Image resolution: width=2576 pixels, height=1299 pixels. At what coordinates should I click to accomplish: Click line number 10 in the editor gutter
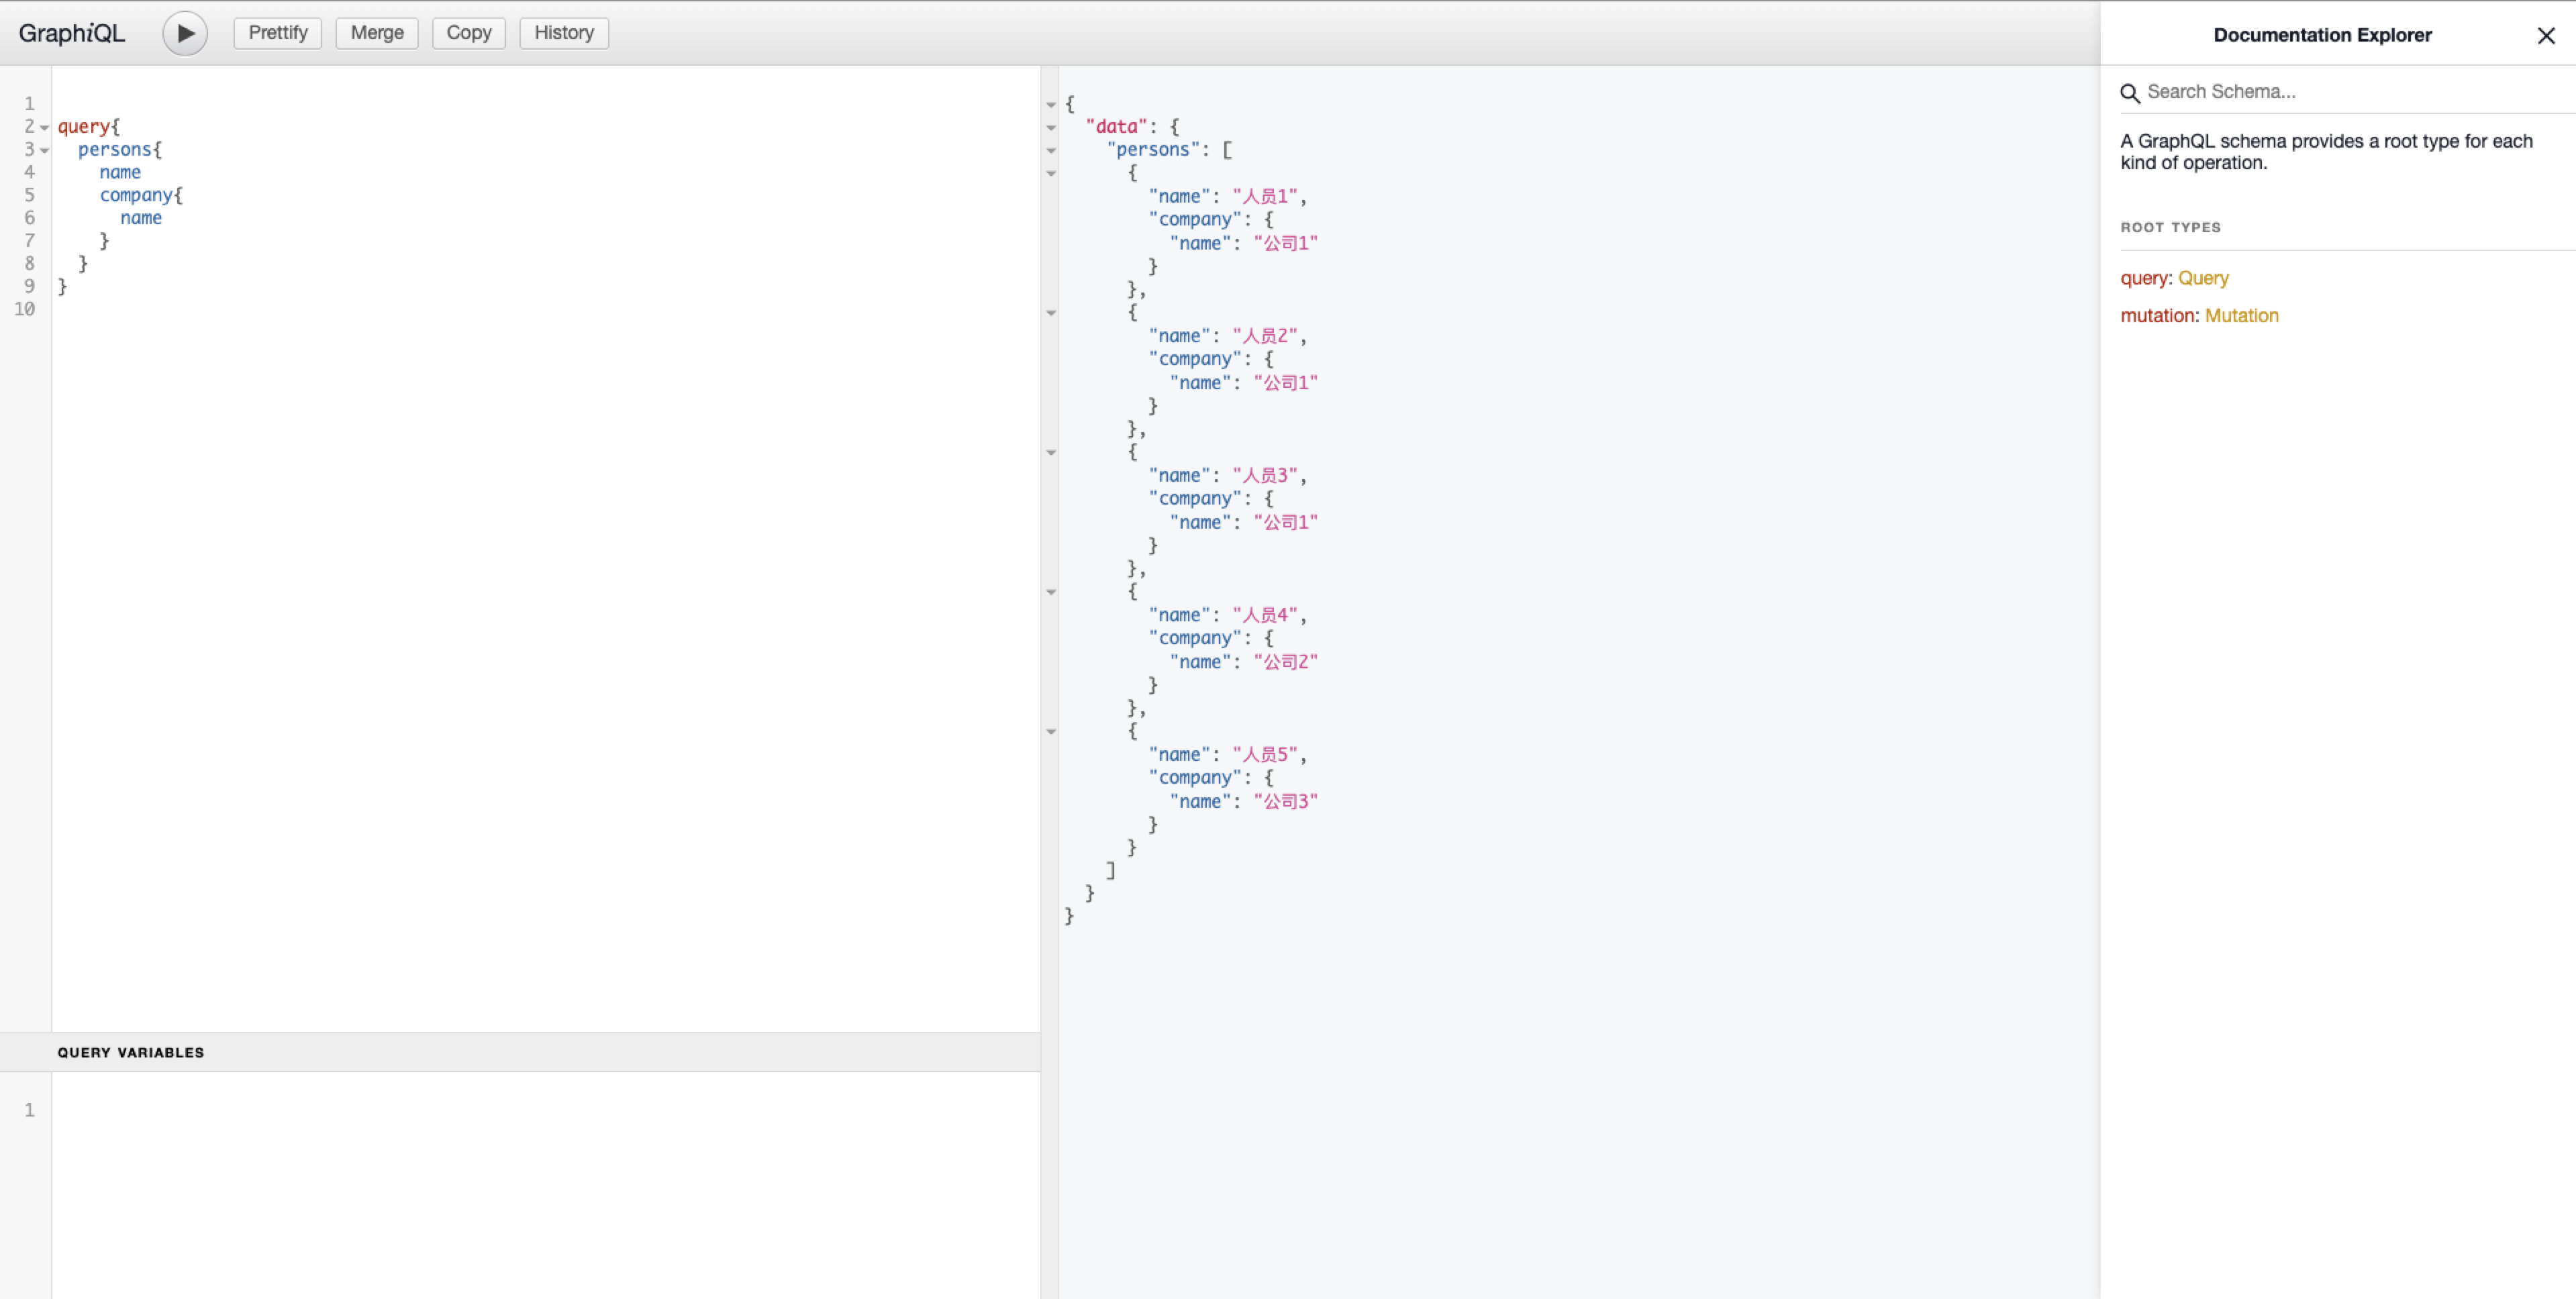pyautogui.click(x=25, y=309)
